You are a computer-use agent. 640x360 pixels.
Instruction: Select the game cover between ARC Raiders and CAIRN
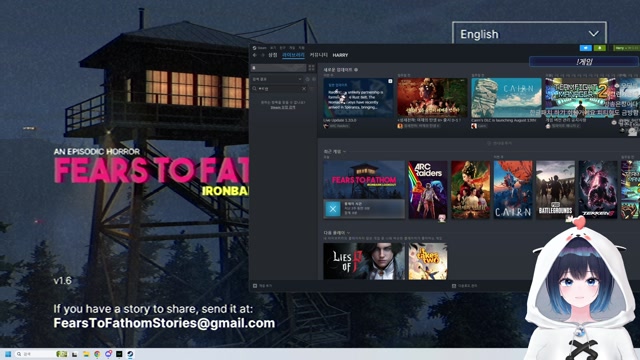(470, 190)
